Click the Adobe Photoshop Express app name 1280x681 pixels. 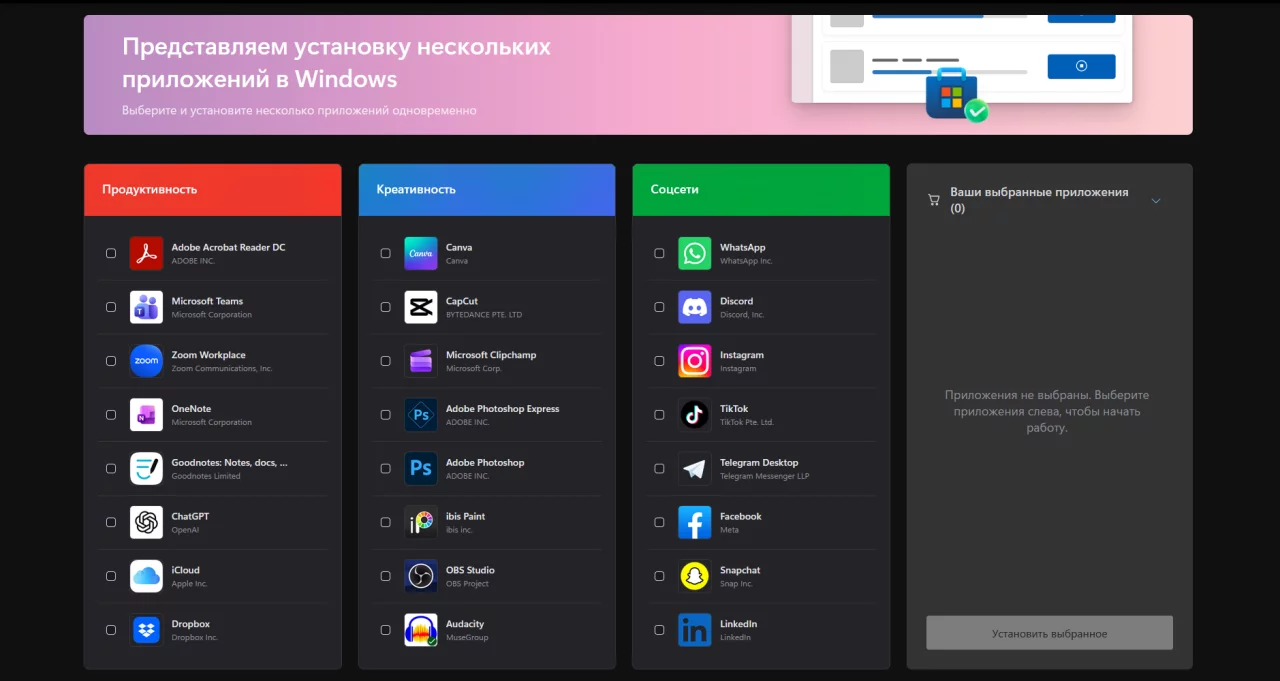[502, 409]
